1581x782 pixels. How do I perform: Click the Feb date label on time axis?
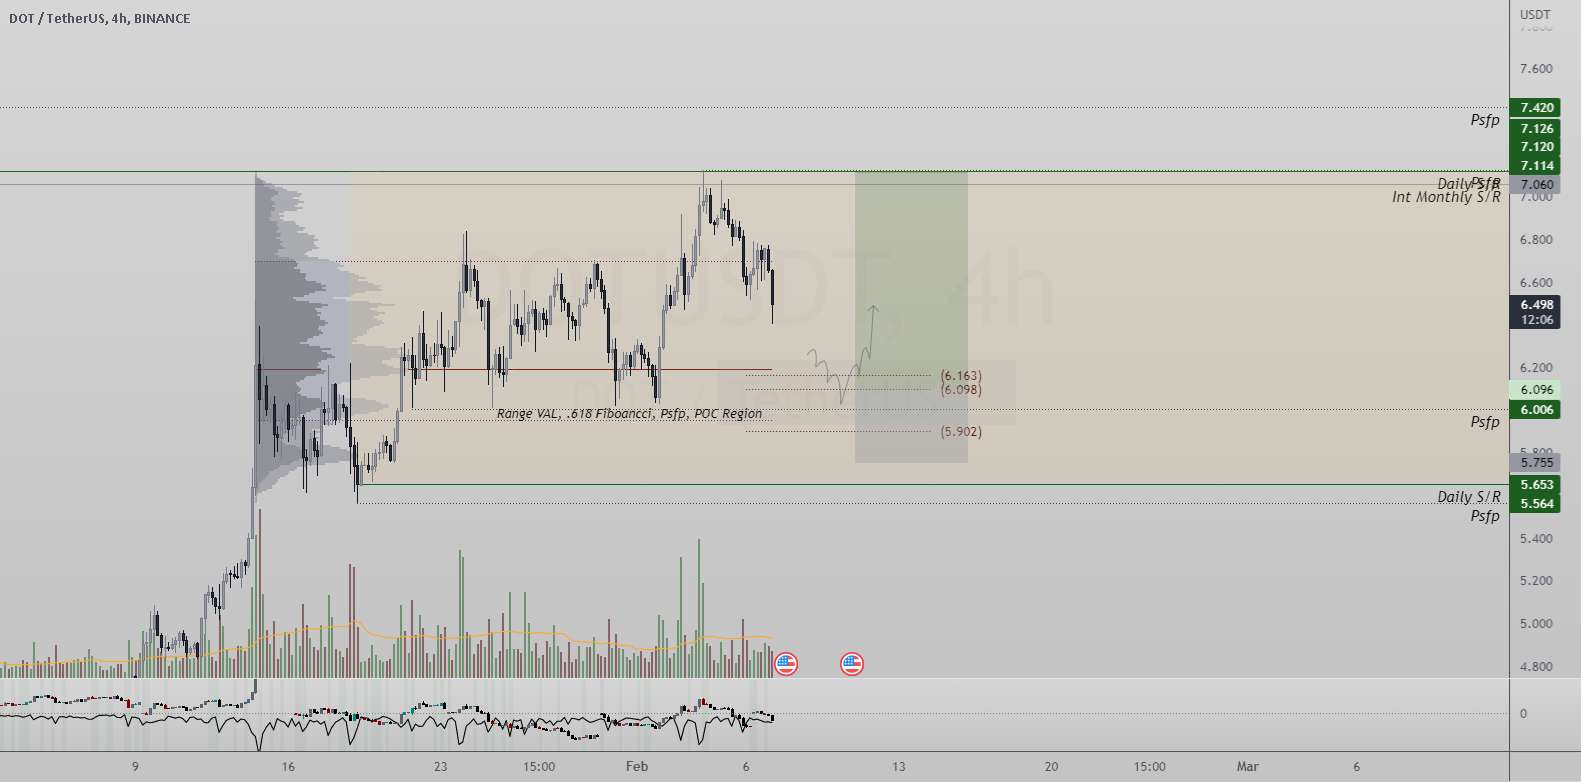pyautogui.click(x=637, y=767)
